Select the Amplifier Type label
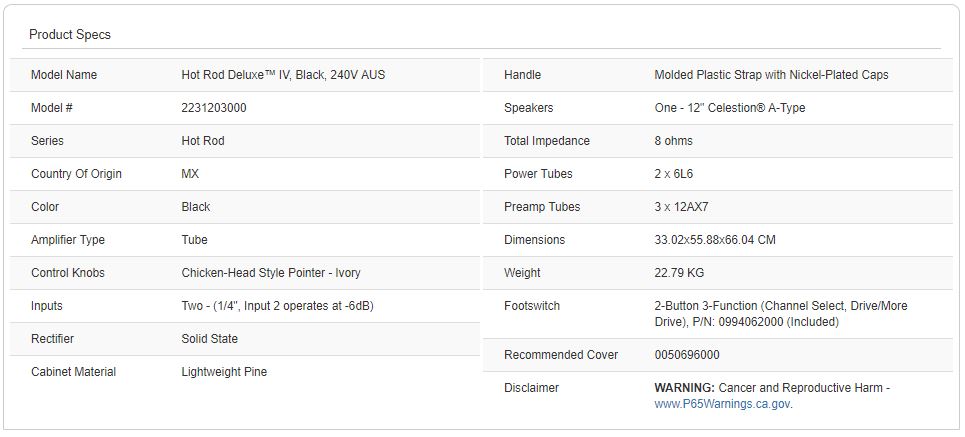The image size is (965, 437). (x=68, y=240)
